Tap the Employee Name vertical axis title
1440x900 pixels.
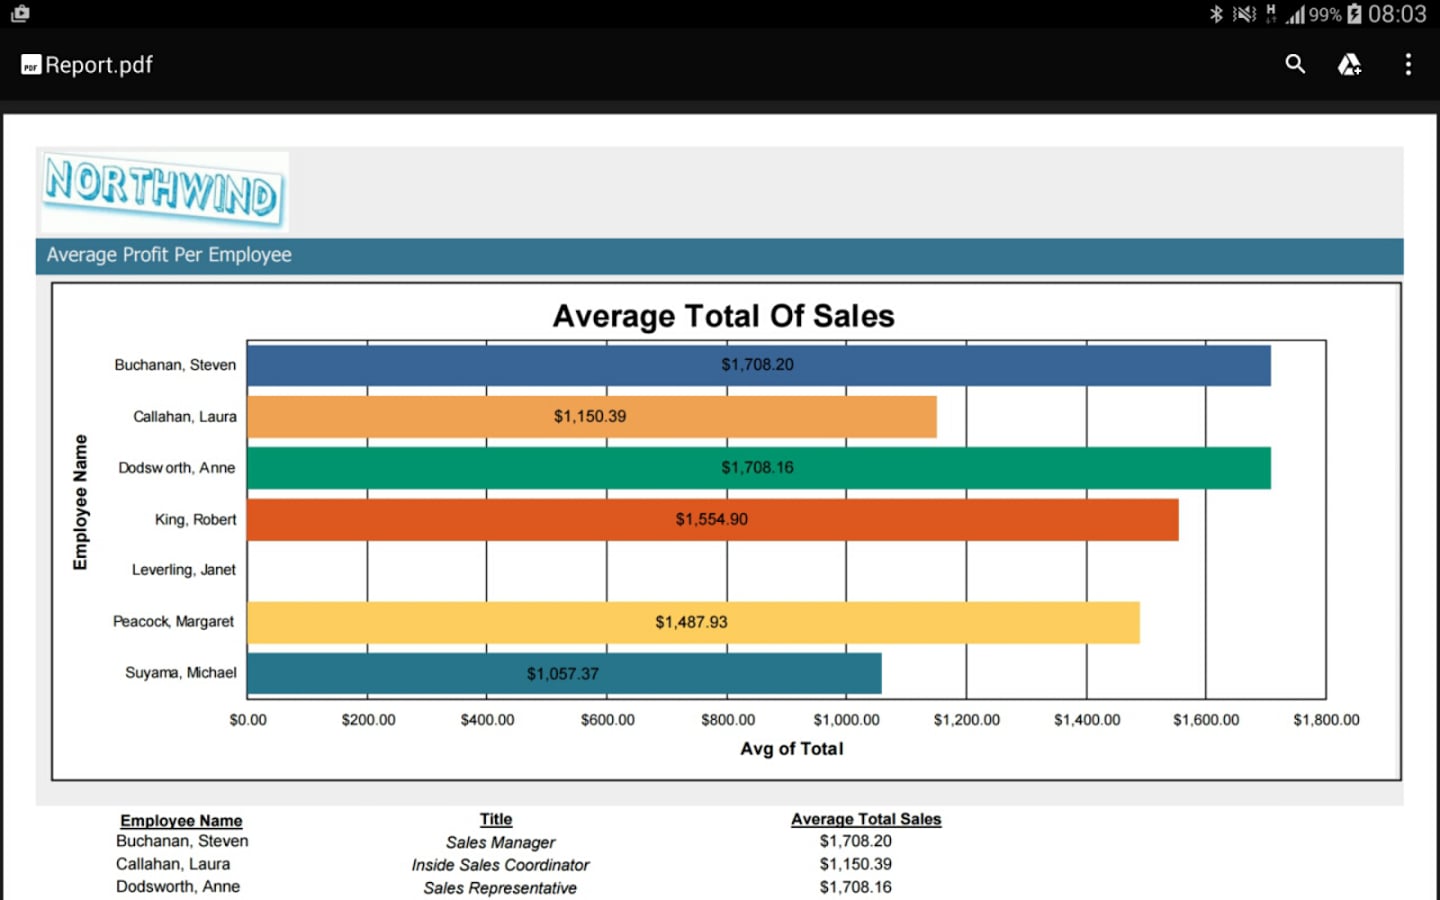[81, 502]
